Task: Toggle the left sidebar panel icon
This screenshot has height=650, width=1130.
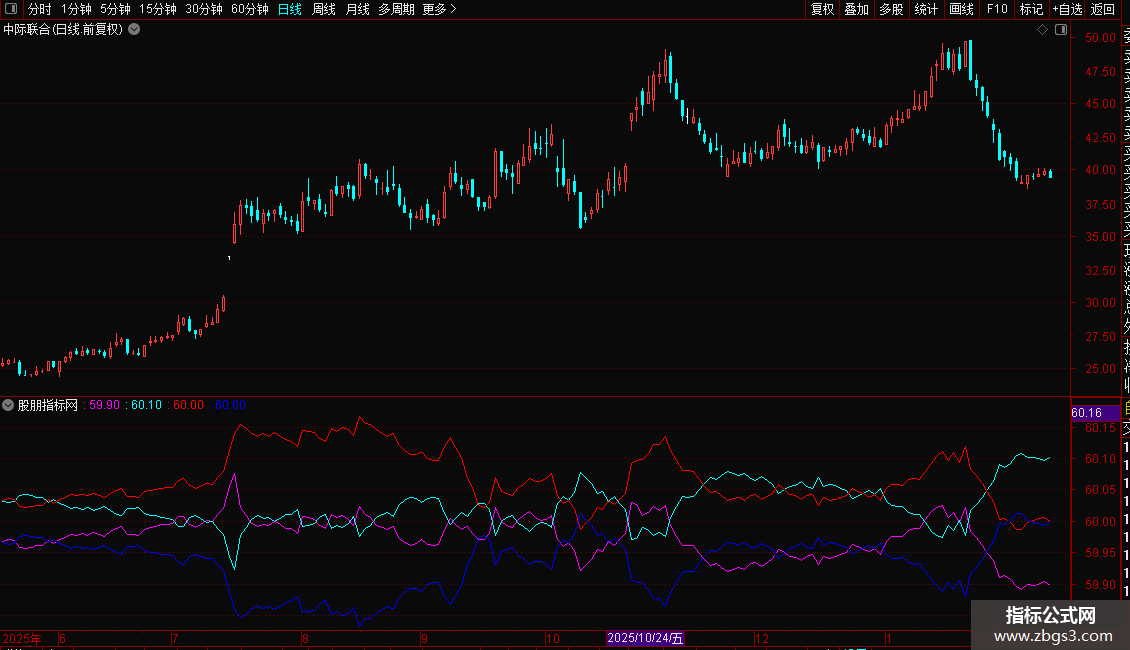Action: (x=11, y=9)
